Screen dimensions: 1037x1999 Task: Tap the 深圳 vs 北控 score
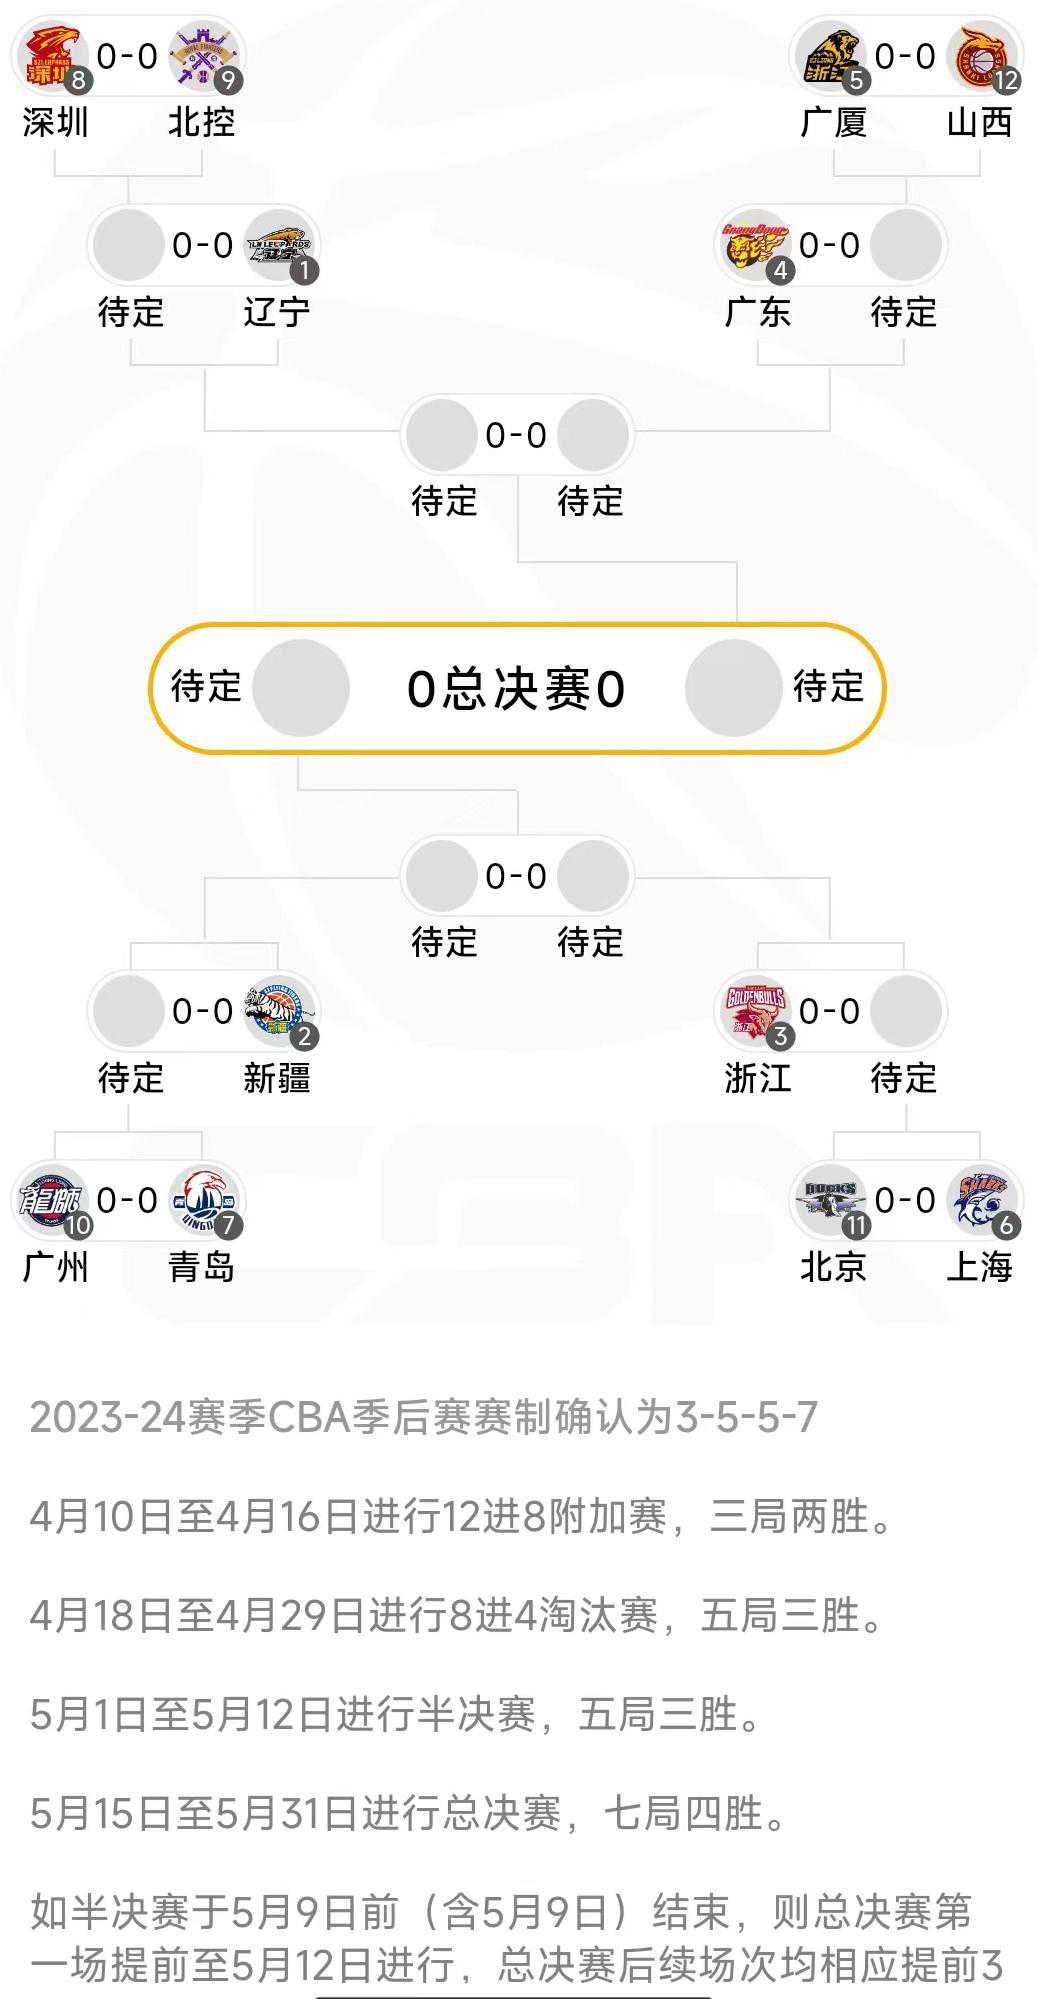[128, 57]
